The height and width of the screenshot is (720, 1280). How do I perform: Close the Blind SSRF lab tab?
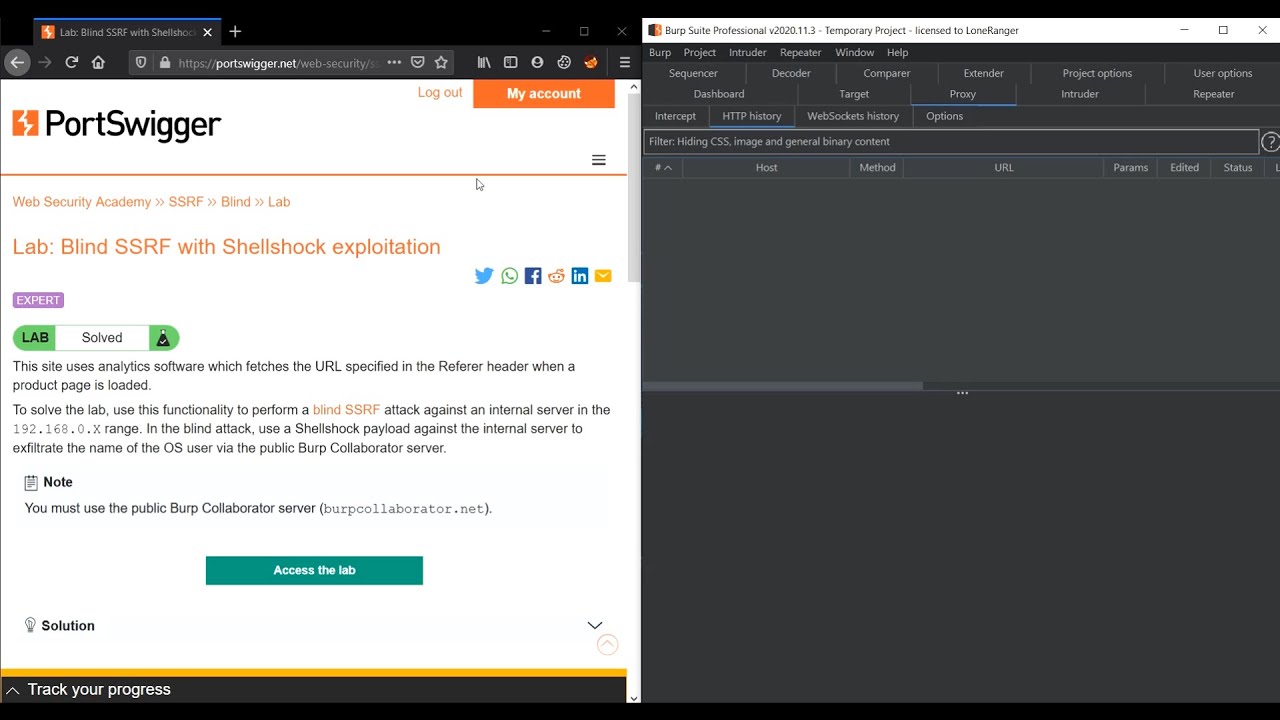[207, 32]
